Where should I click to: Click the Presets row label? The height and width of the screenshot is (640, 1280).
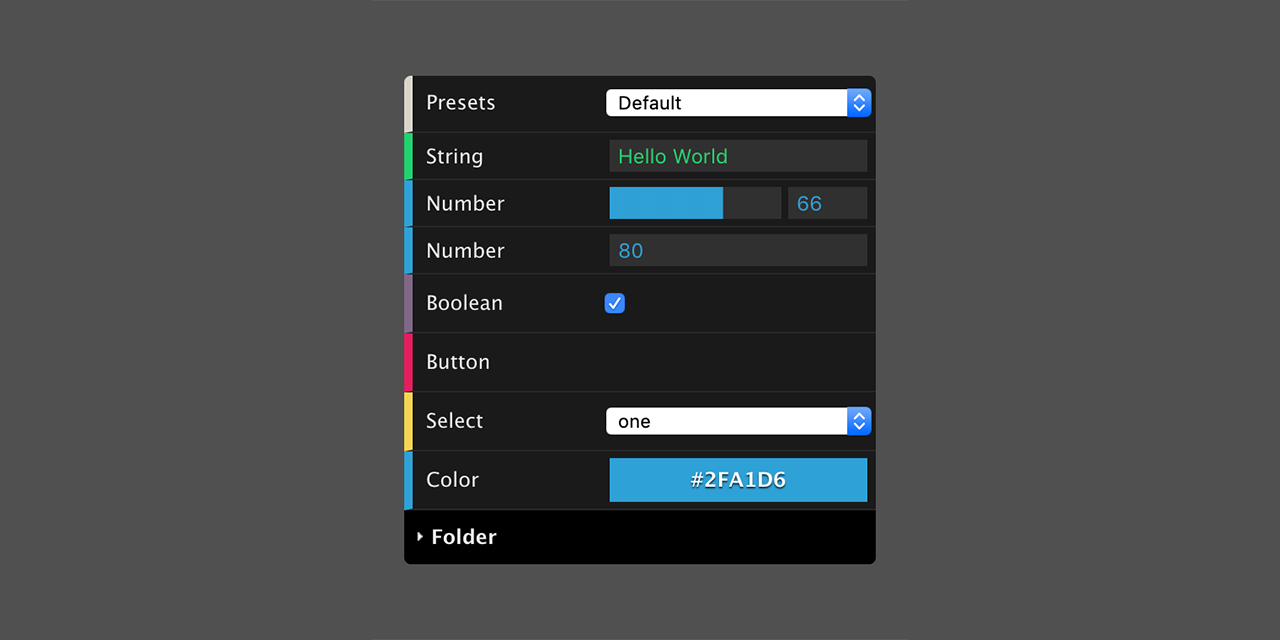point(461,102)
